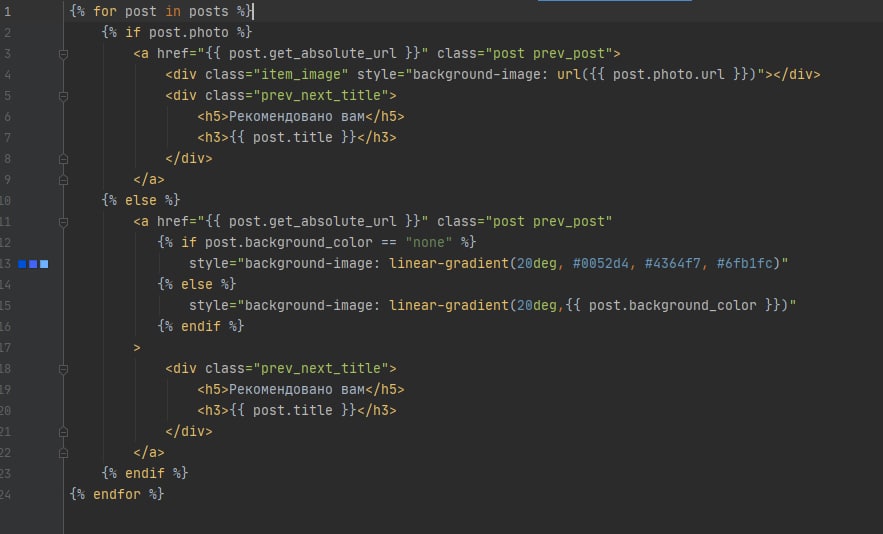Image resolution: width=883 pixels, height=534 pixels.
Task: Click the closing "</a>" on line 9
Action: (149, 180)
